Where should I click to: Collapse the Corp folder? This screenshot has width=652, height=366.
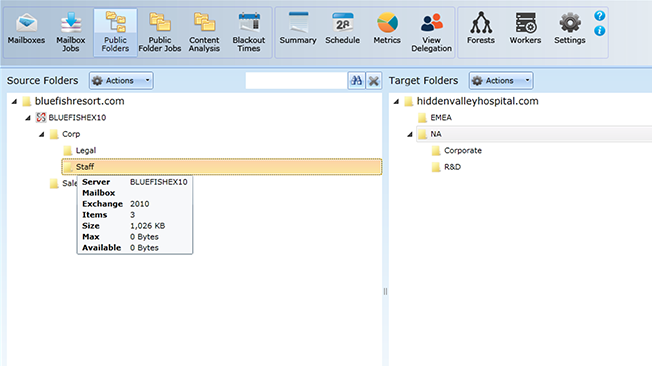[x=42, y=134]
